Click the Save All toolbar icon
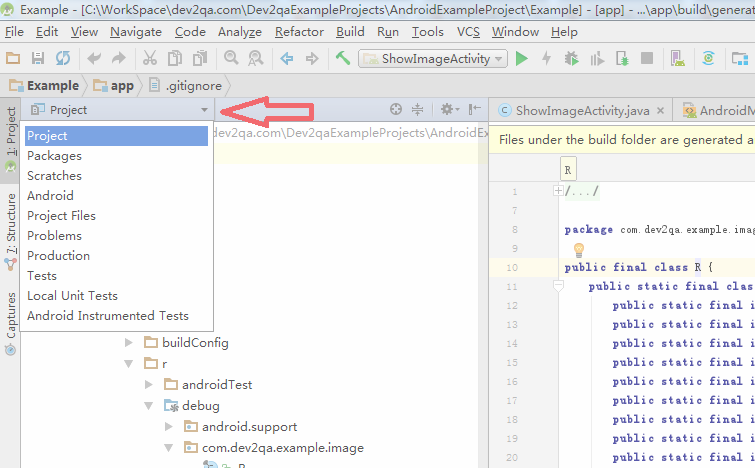Screen dimensions: 755x468 coord(39,59)
